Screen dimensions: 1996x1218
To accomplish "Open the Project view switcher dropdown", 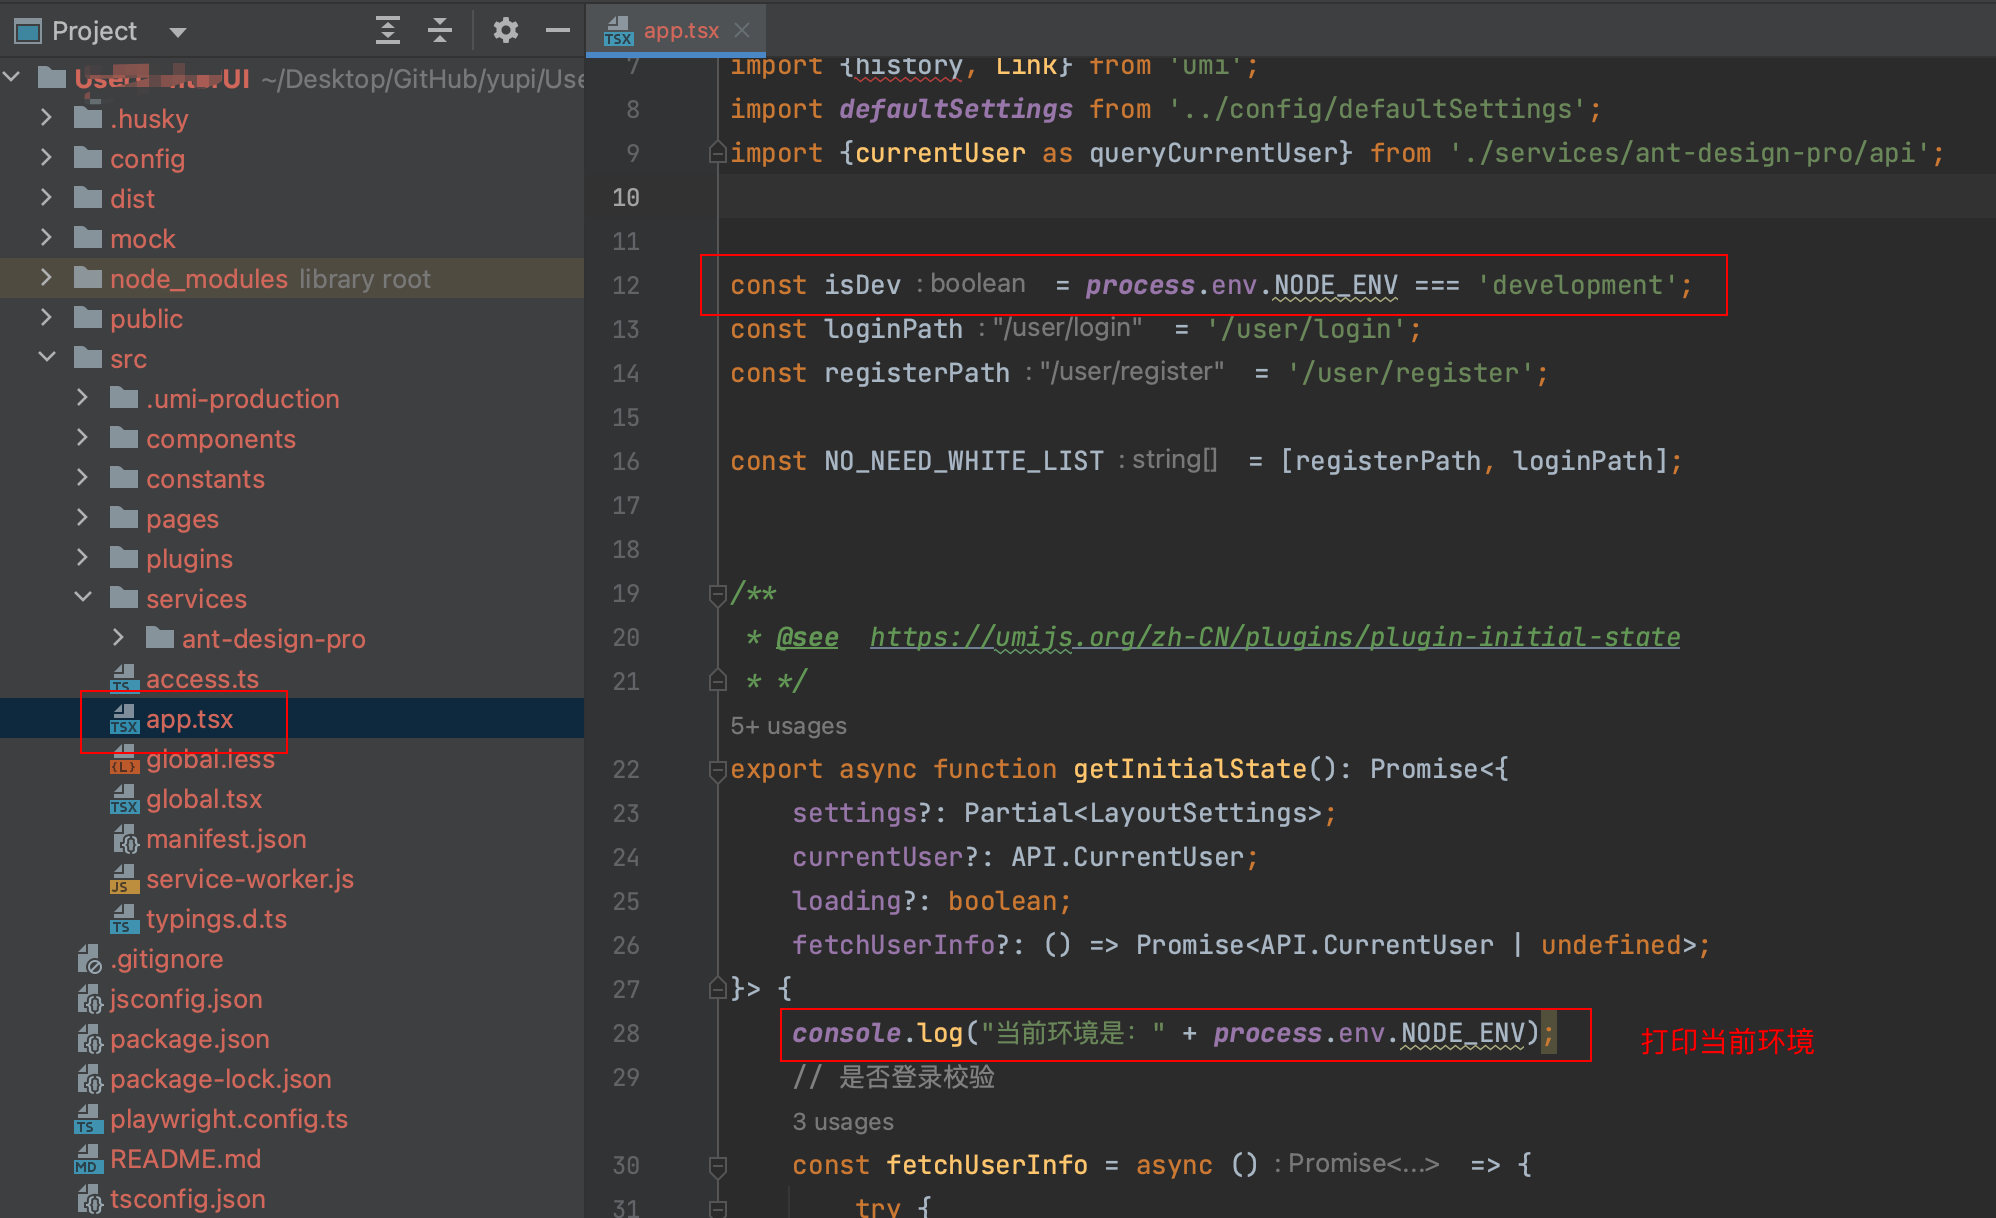I will point(178,31).
